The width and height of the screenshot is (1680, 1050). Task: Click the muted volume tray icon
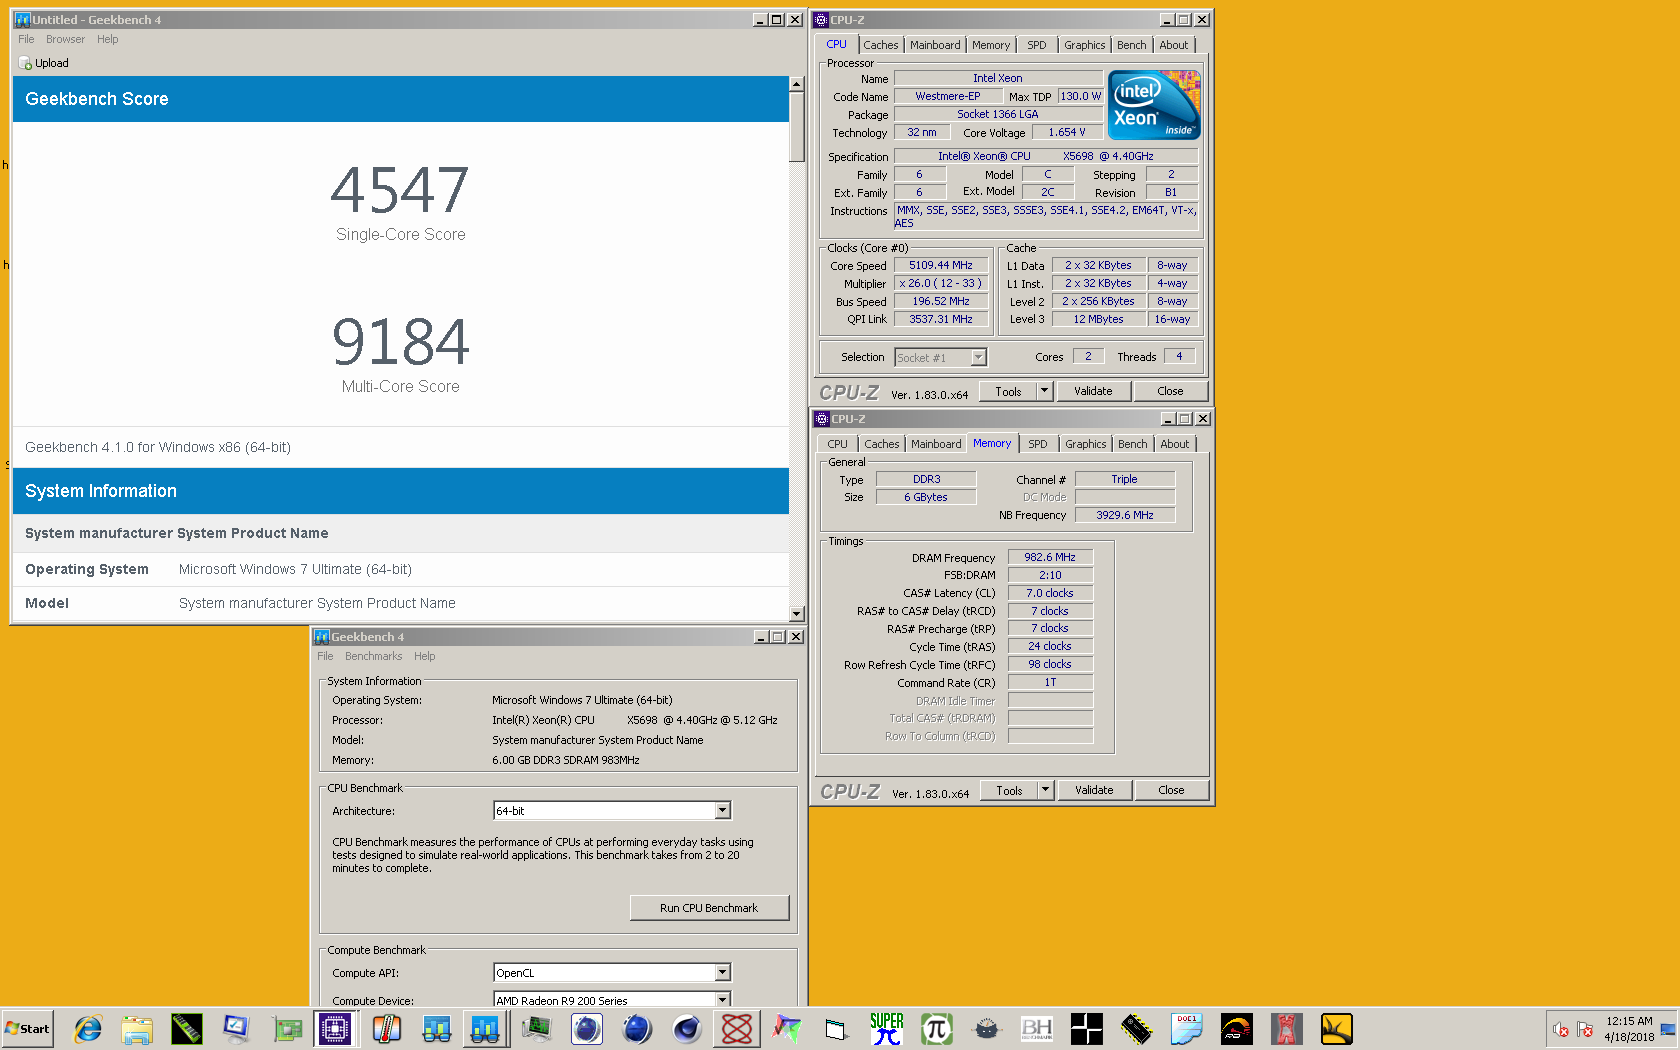pyautogui.click(x=1560, y=1029)
